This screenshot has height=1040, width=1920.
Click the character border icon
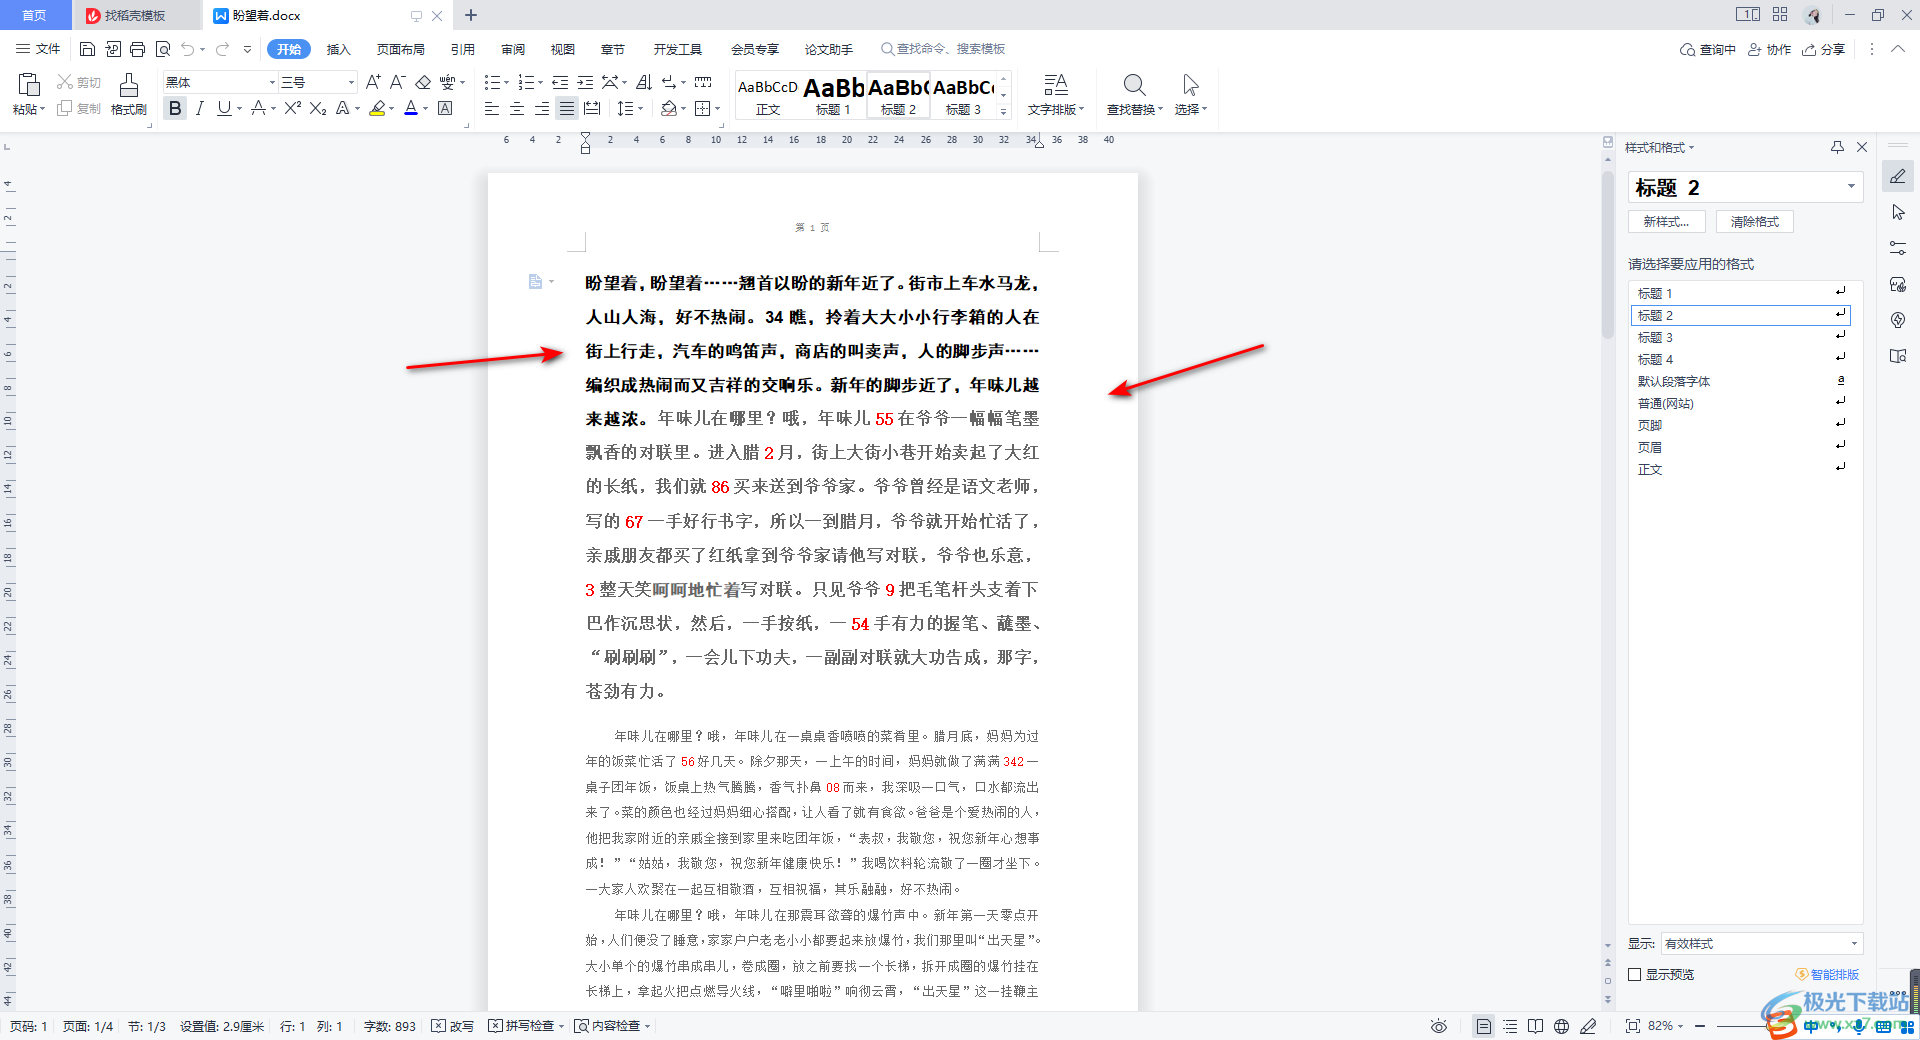pos(446,108)
